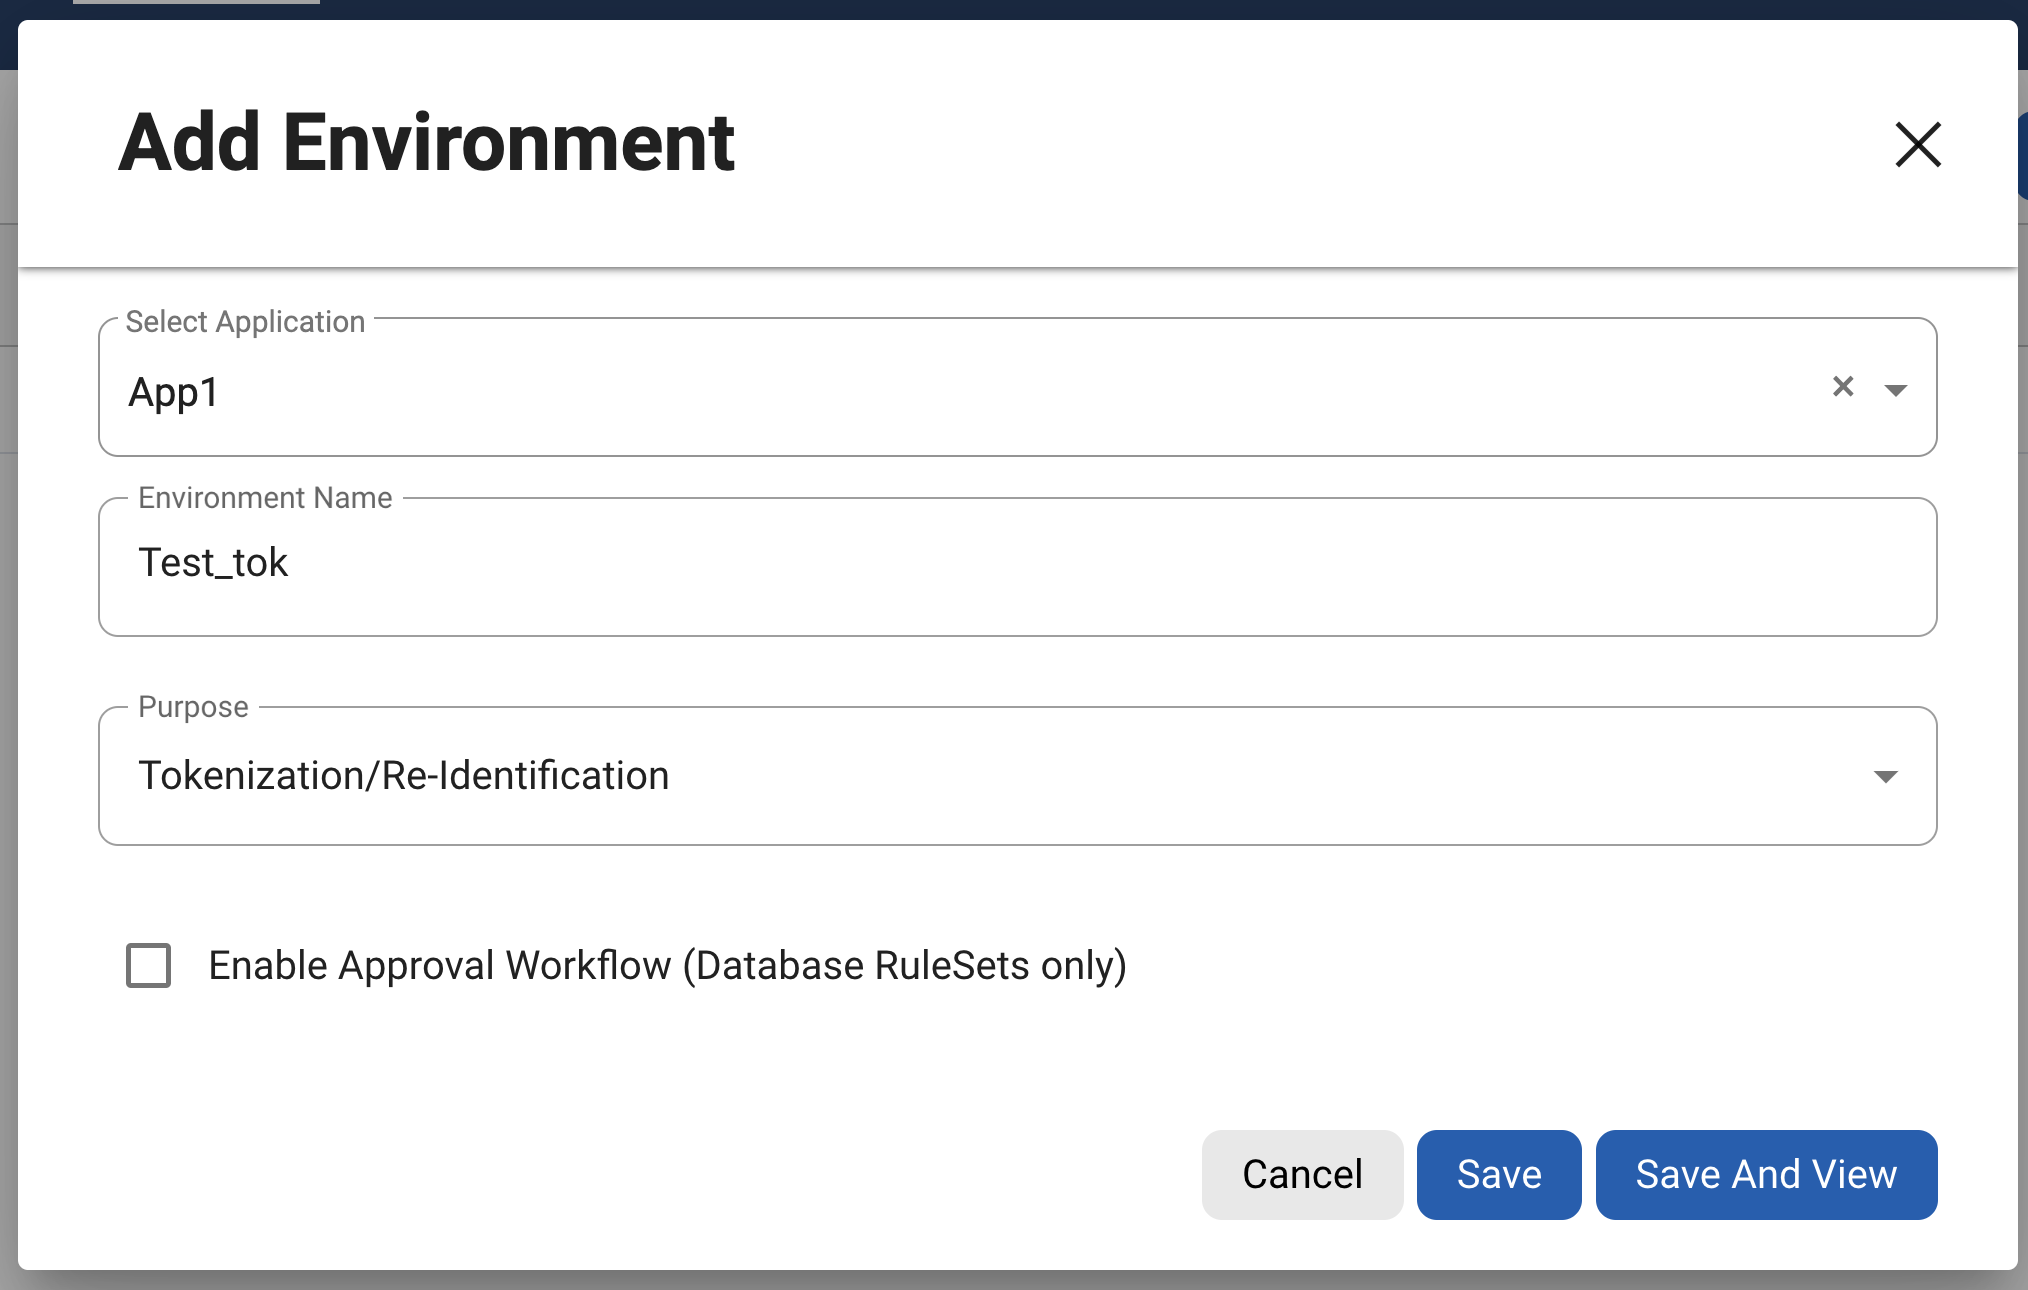The height and width of the screenshot is (1290, 2028).
Task: Click the Environment Name field label
Action: (x=265, y=498)
